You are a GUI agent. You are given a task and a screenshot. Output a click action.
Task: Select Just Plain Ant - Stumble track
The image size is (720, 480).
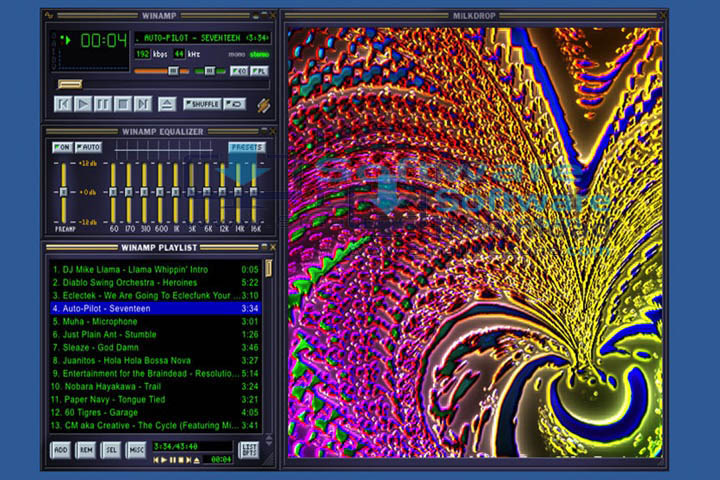point(156,334)
